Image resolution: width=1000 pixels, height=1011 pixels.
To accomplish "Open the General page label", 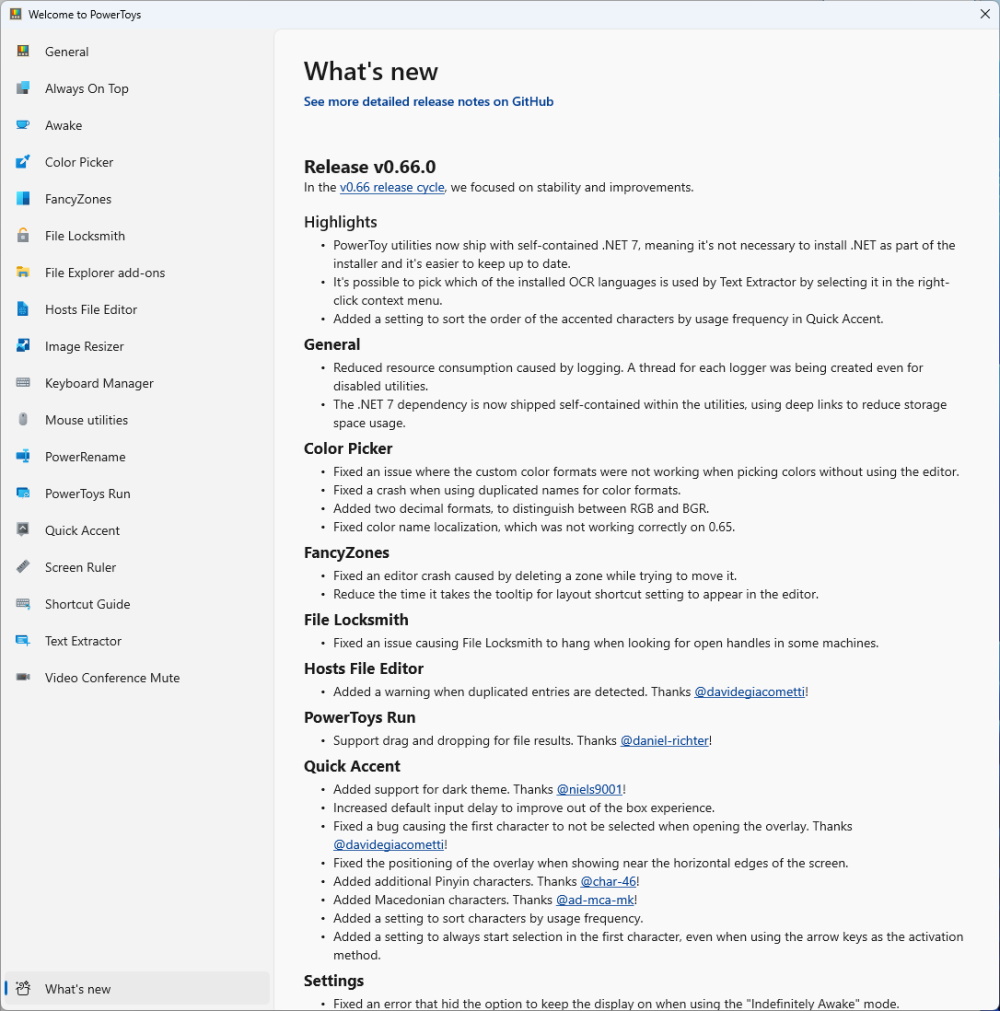I will (67, 52).
